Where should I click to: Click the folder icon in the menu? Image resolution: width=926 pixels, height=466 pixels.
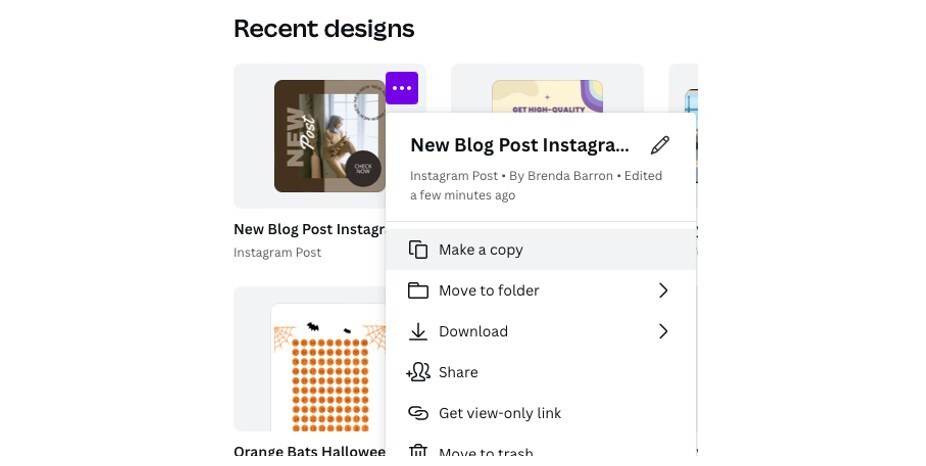[x=418, y=291]
